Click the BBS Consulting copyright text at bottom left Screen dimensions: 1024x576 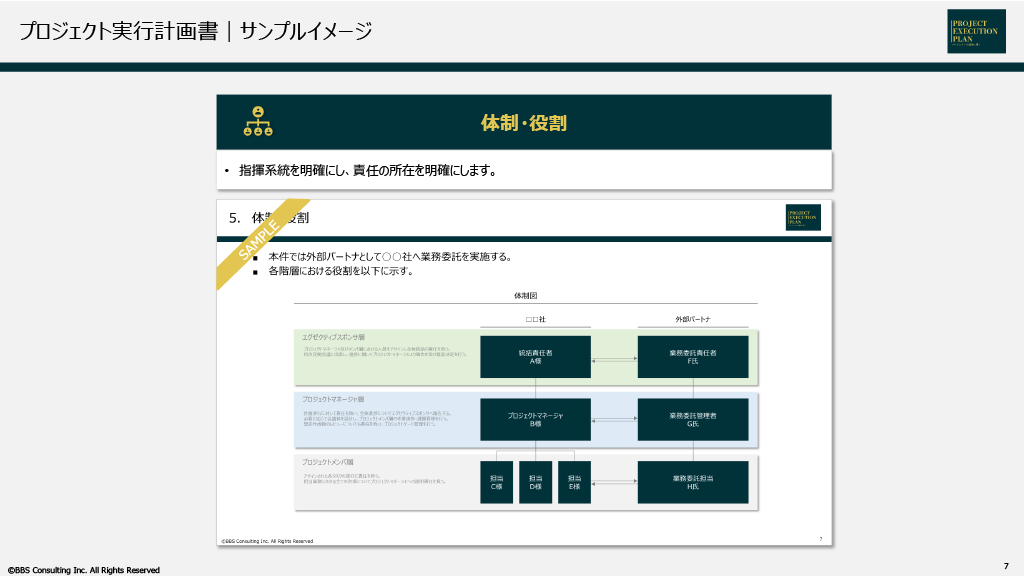click(x=84, y=570)
